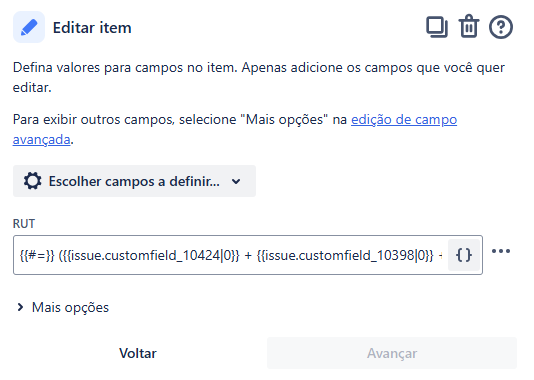The height and width of the screenshot is (380, 534).
Task: Click the word avançada in the link
Action: (x=42, y=140)
